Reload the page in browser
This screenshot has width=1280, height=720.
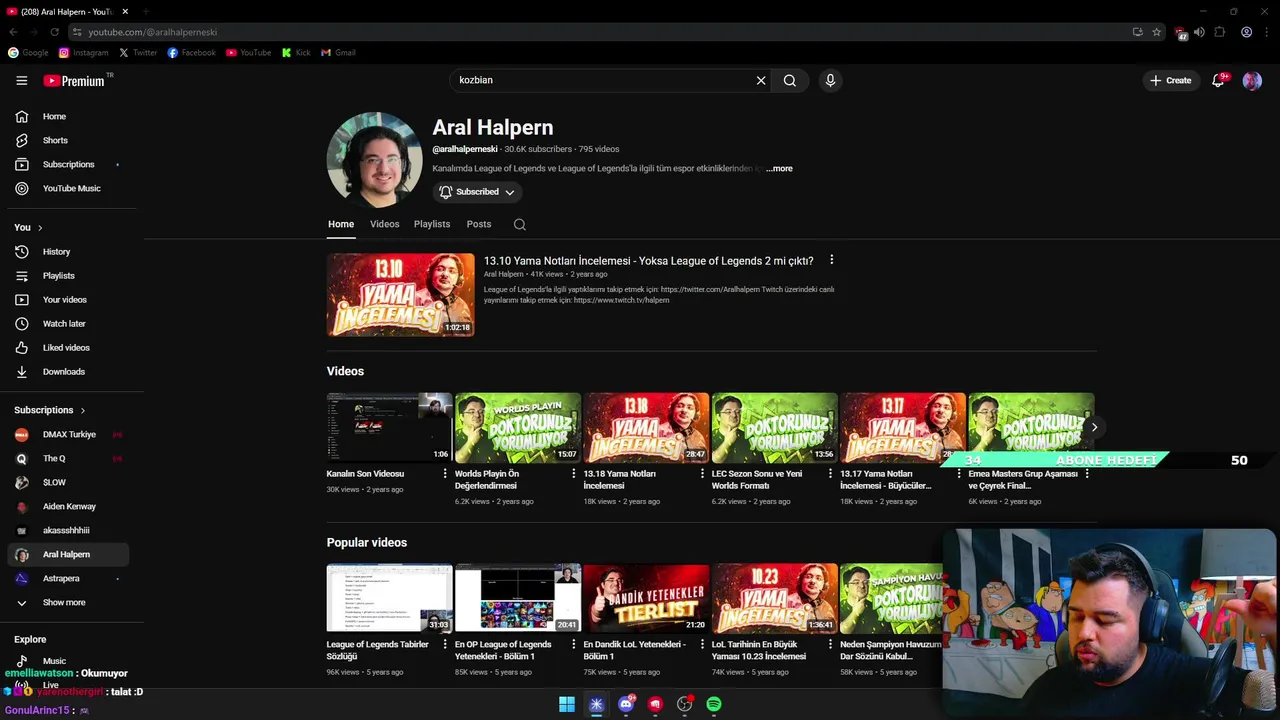pos(54,32)
